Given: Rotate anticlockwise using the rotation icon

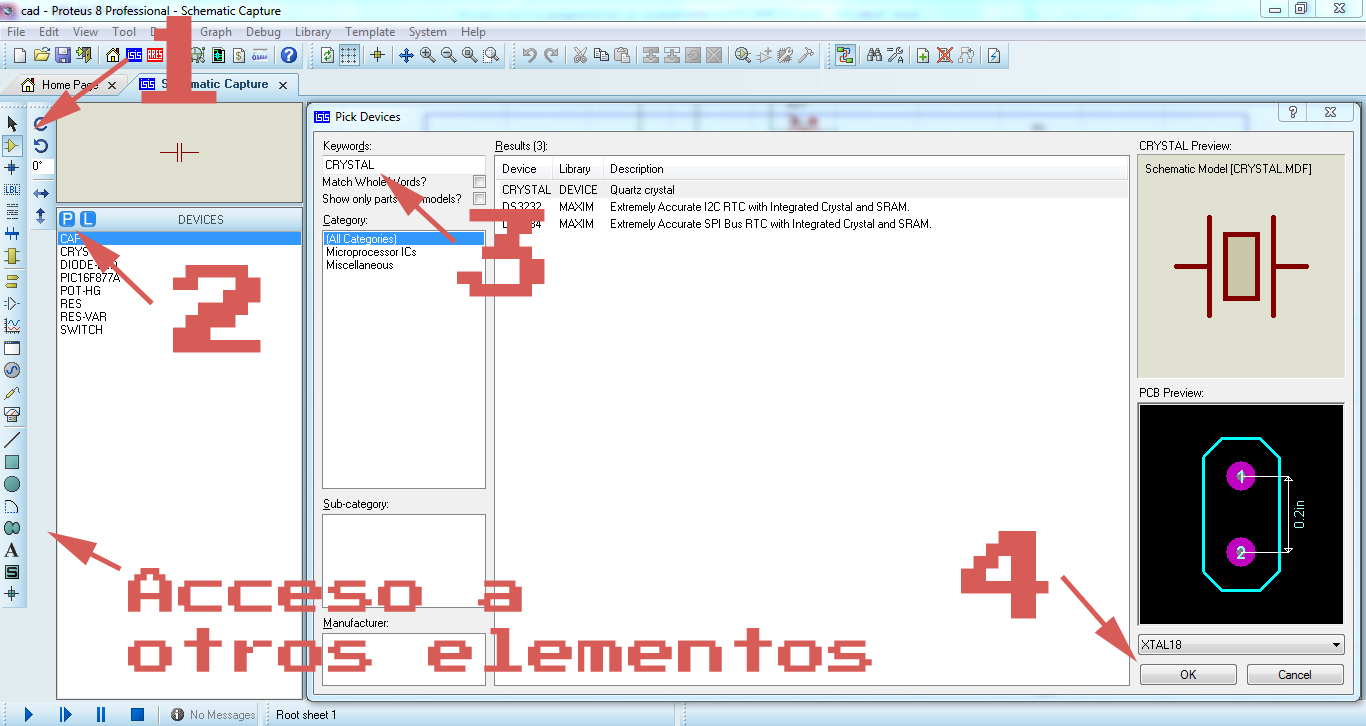Looking at the screenshot, I should pos(41,146).
